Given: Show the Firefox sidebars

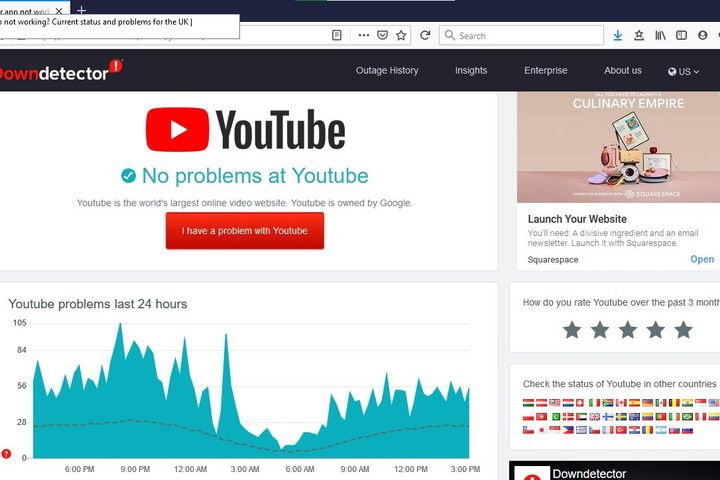Looking at the screenshot, I should [681, 35].
